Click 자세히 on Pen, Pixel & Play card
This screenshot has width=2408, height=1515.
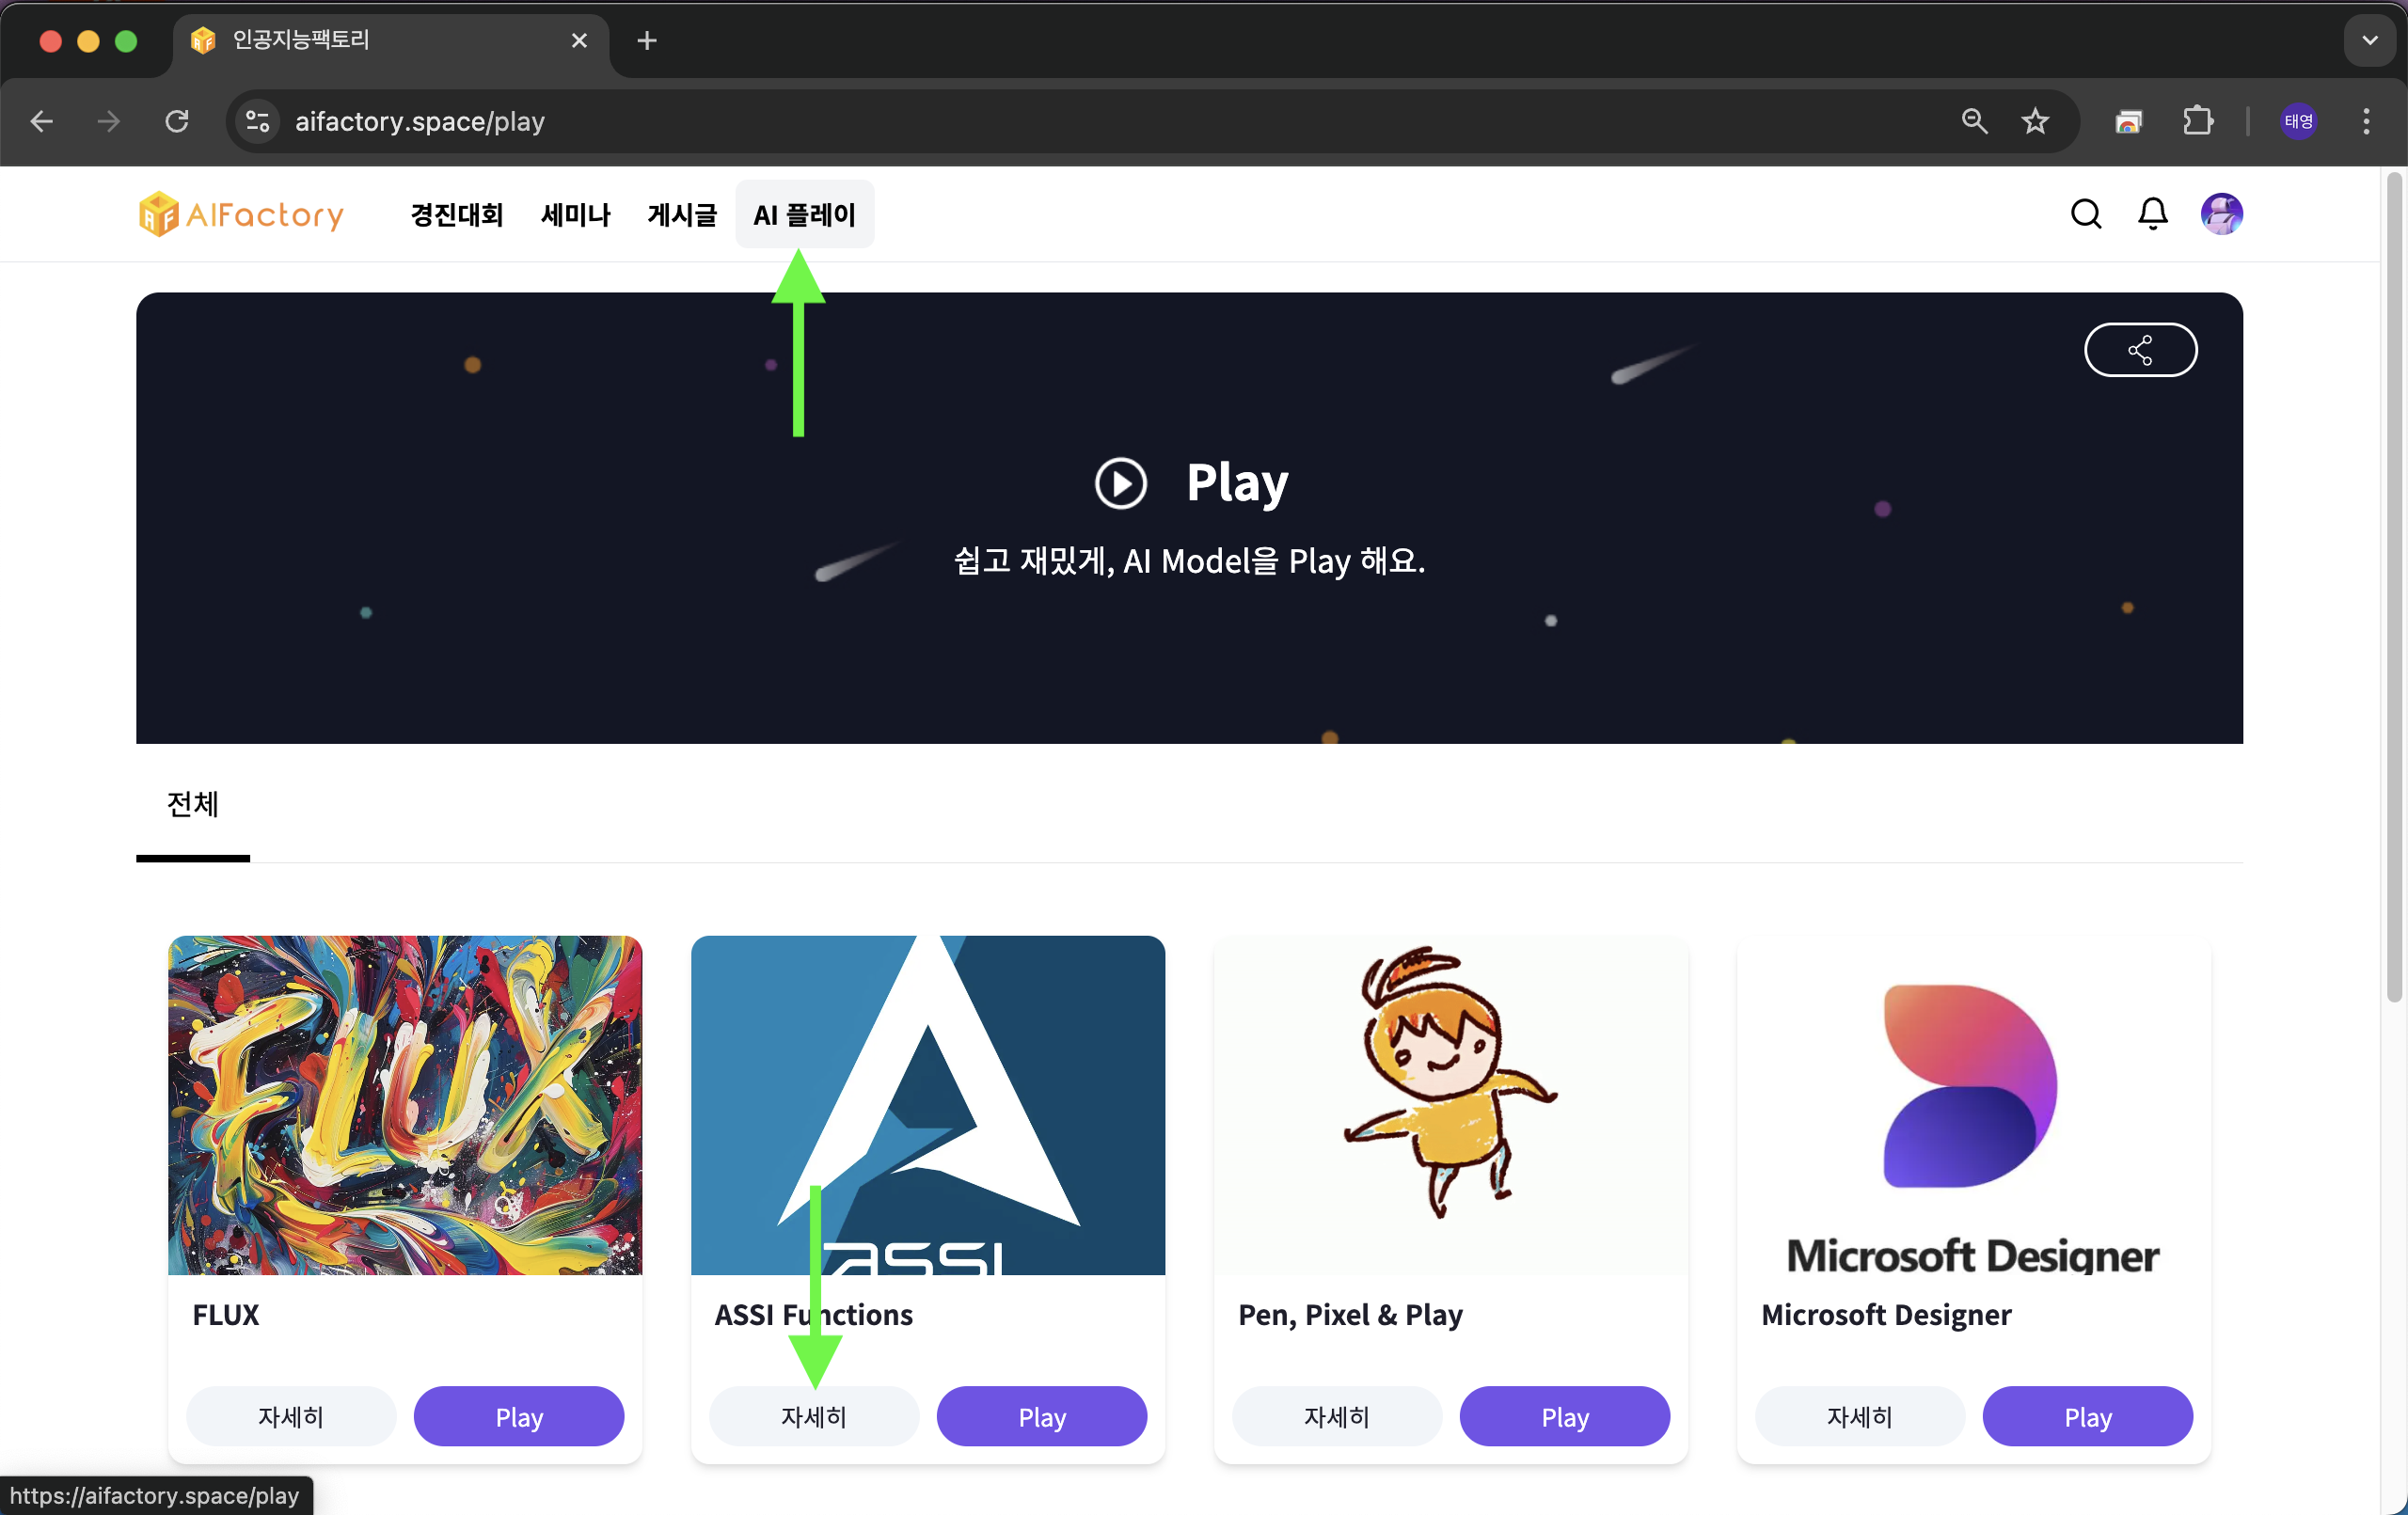click(1337, 1417)
